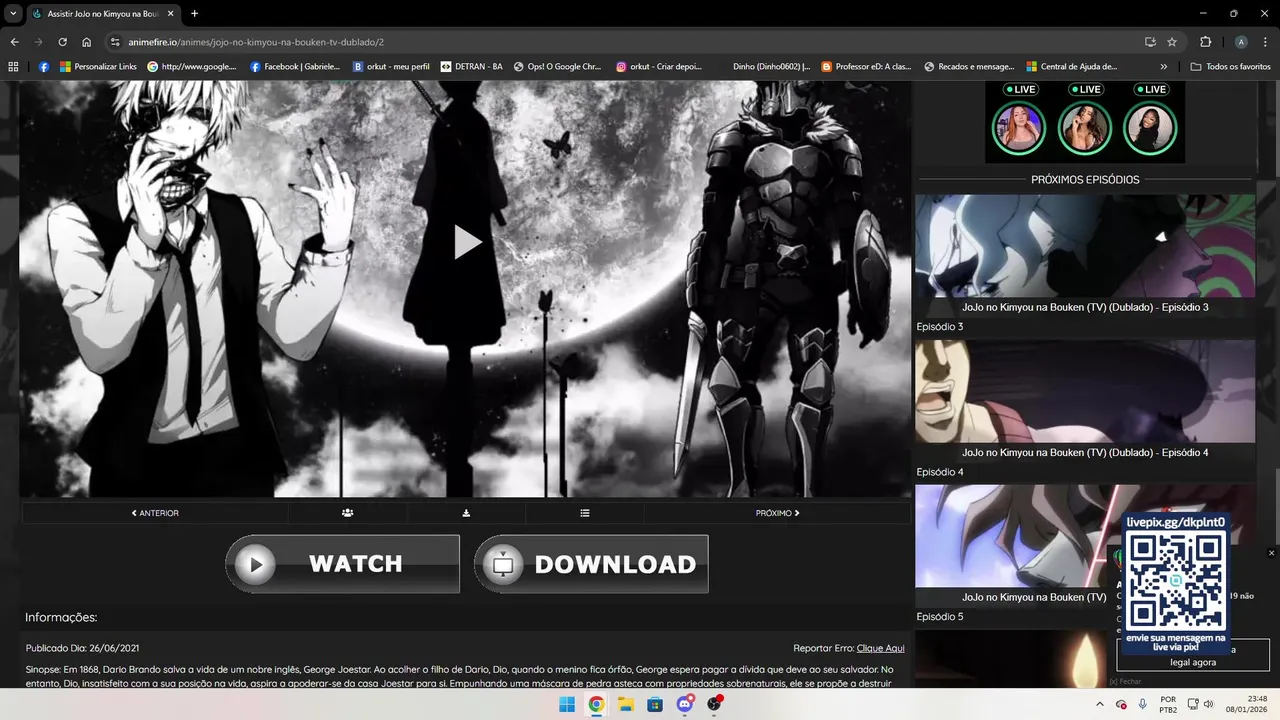Screen dimensions: 1280x720
Task: Open OBS Studio from taskbar
Action: 714,704
